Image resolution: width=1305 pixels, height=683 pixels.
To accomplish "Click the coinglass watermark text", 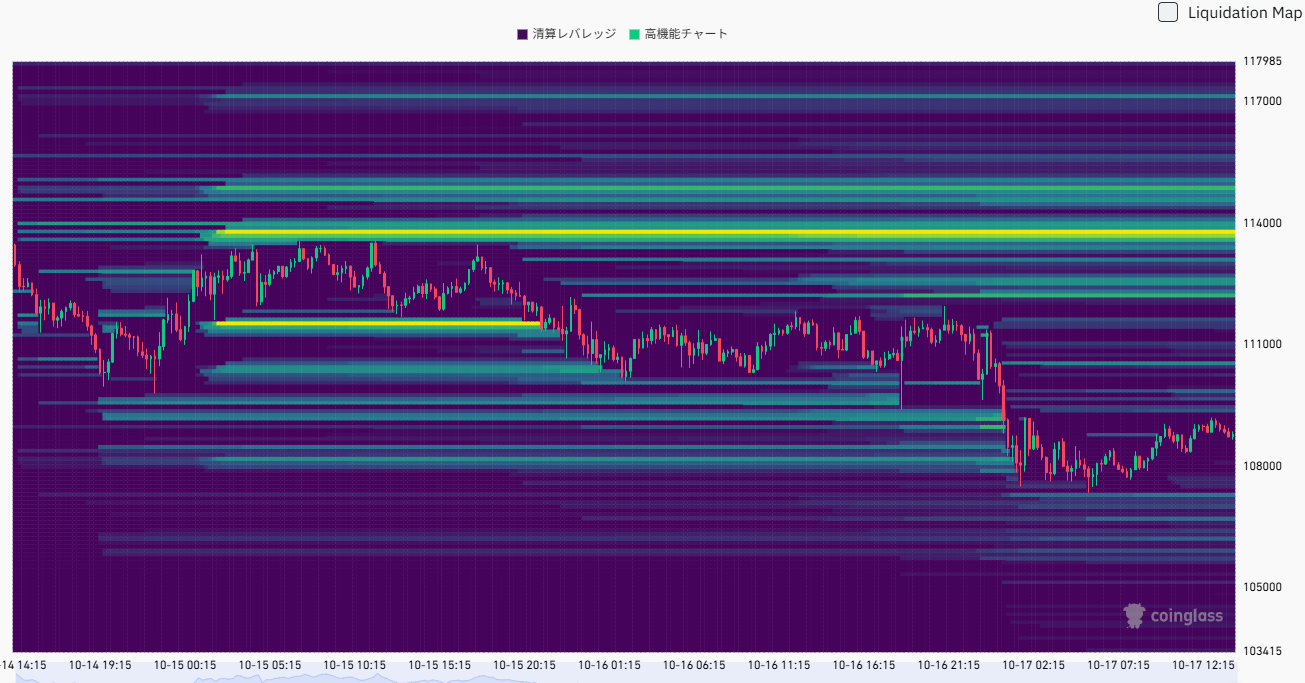I will pyautogui.click(x=1186, y=616).
